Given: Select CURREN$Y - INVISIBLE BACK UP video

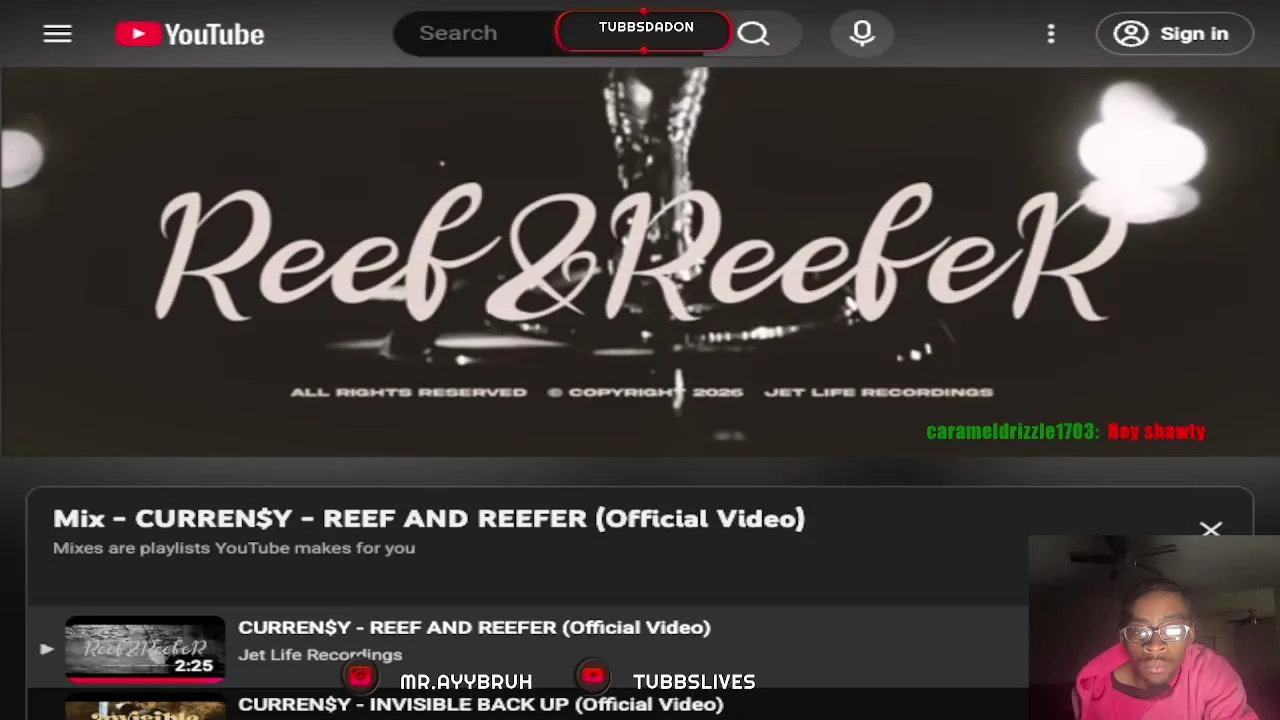Looking at the screenshot, I should point(480,705).
